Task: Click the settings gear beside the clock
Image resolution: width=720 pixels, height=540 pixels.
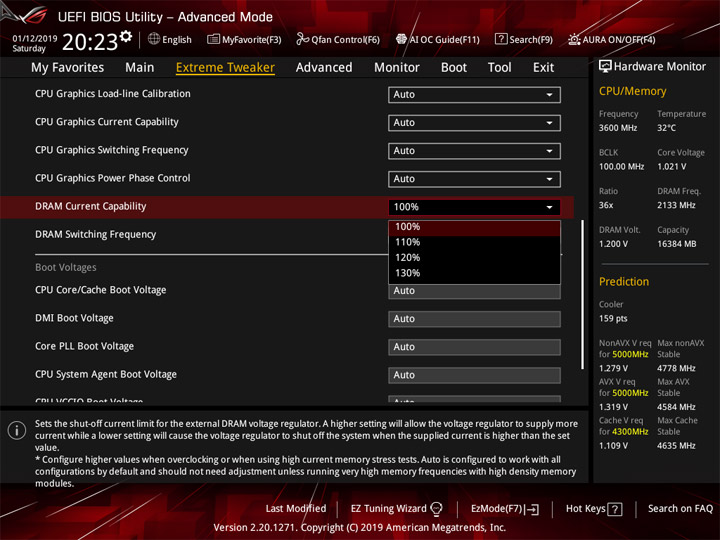Action: [x=126, y=36]
